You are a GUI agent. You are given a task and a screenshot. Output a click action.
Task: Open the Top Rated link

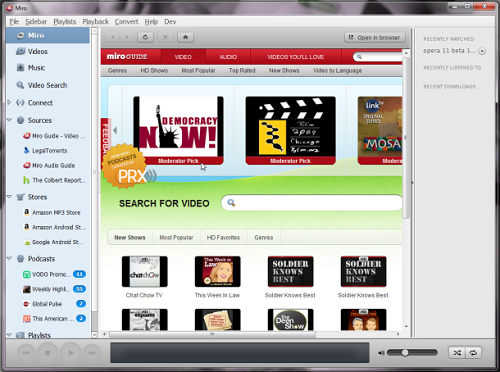coord(242,71)
